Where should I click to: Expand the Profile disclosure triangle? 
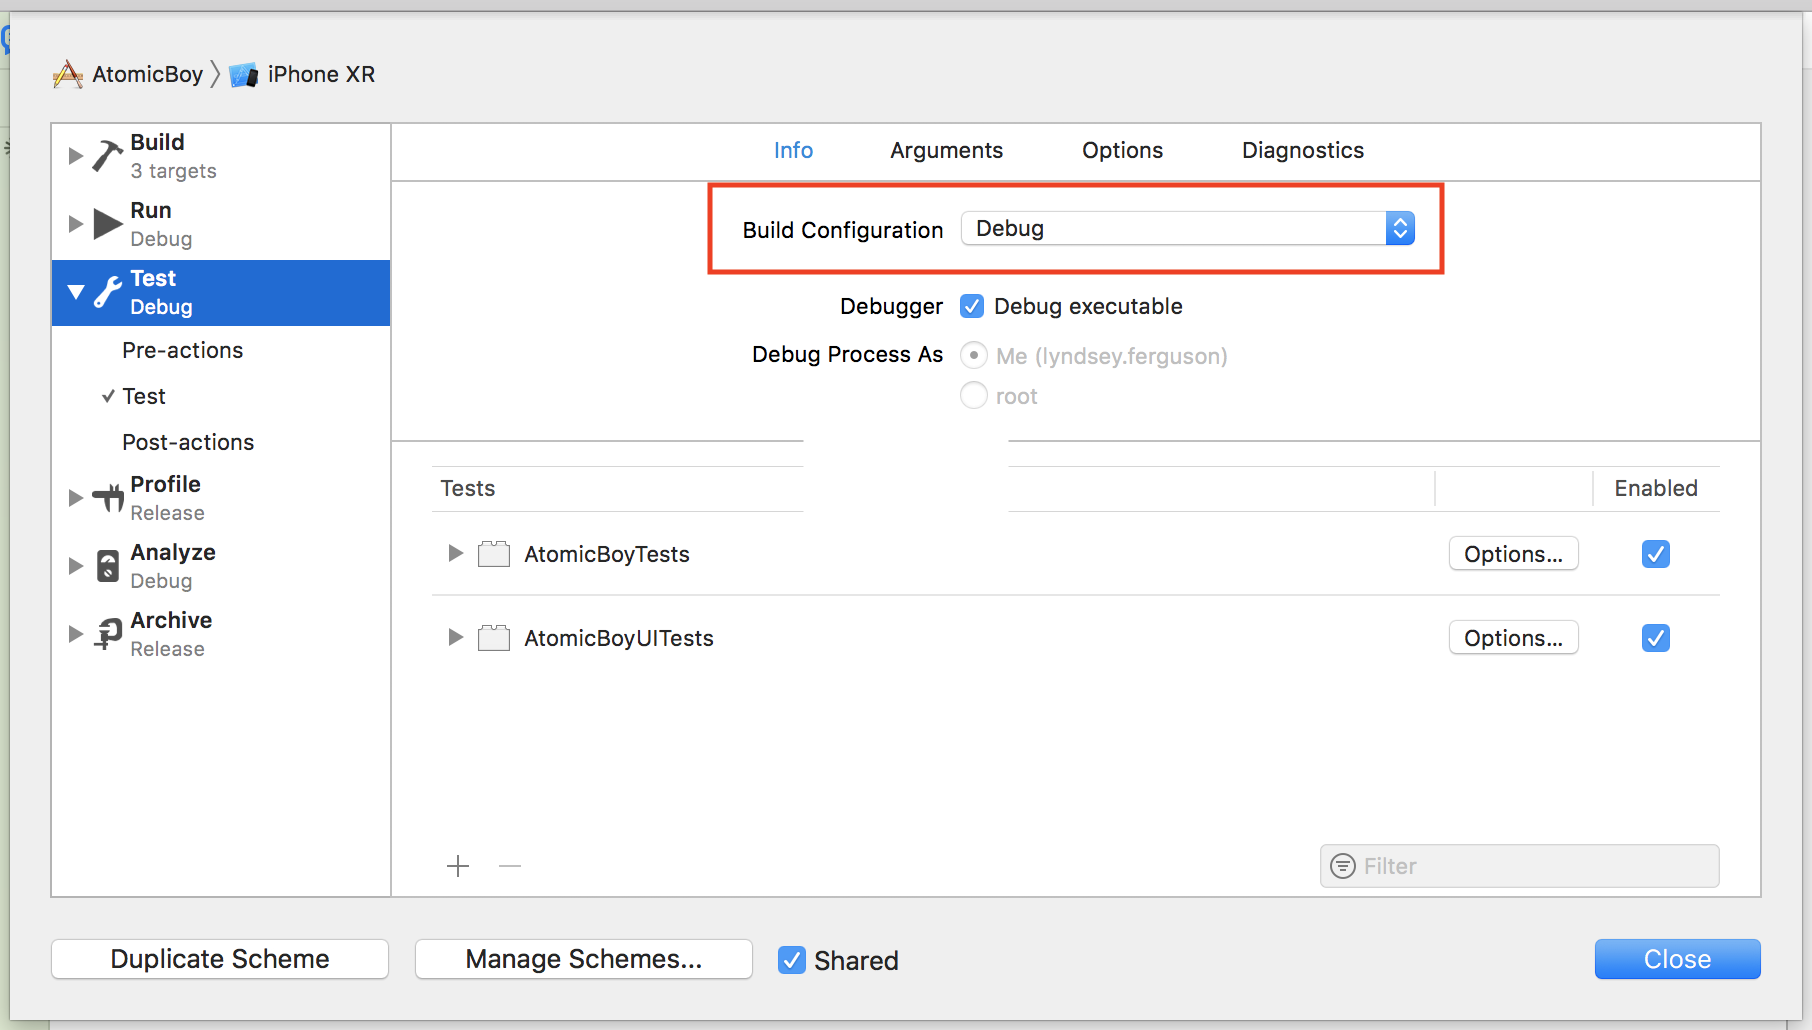[x=75, y=498]
